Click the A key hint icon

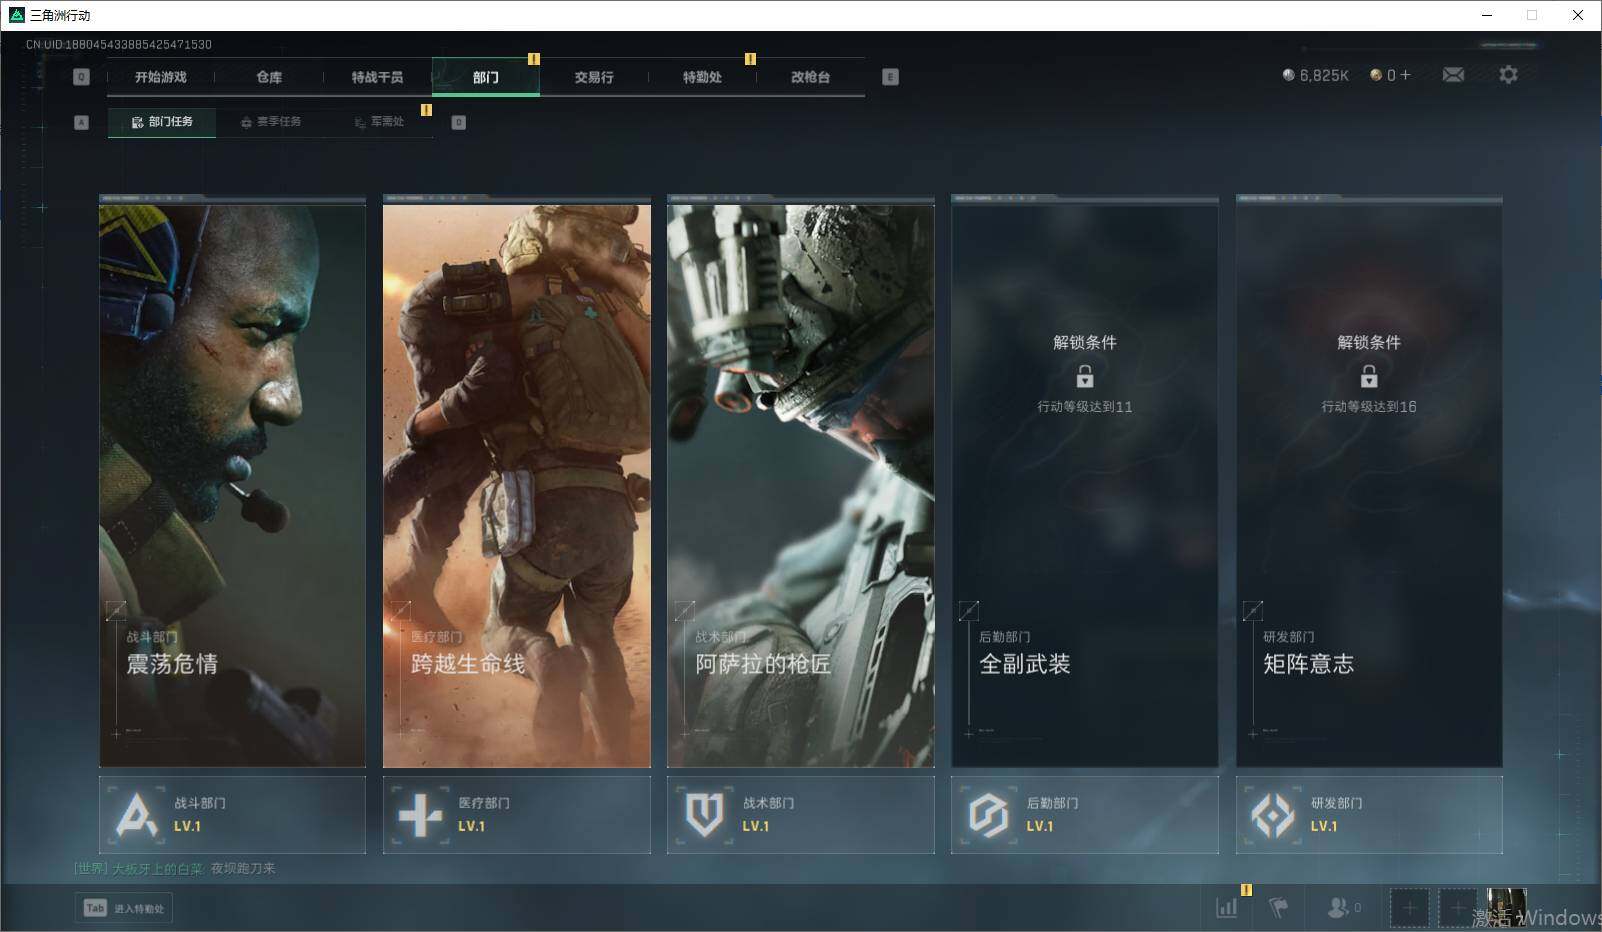coord(82,122)
